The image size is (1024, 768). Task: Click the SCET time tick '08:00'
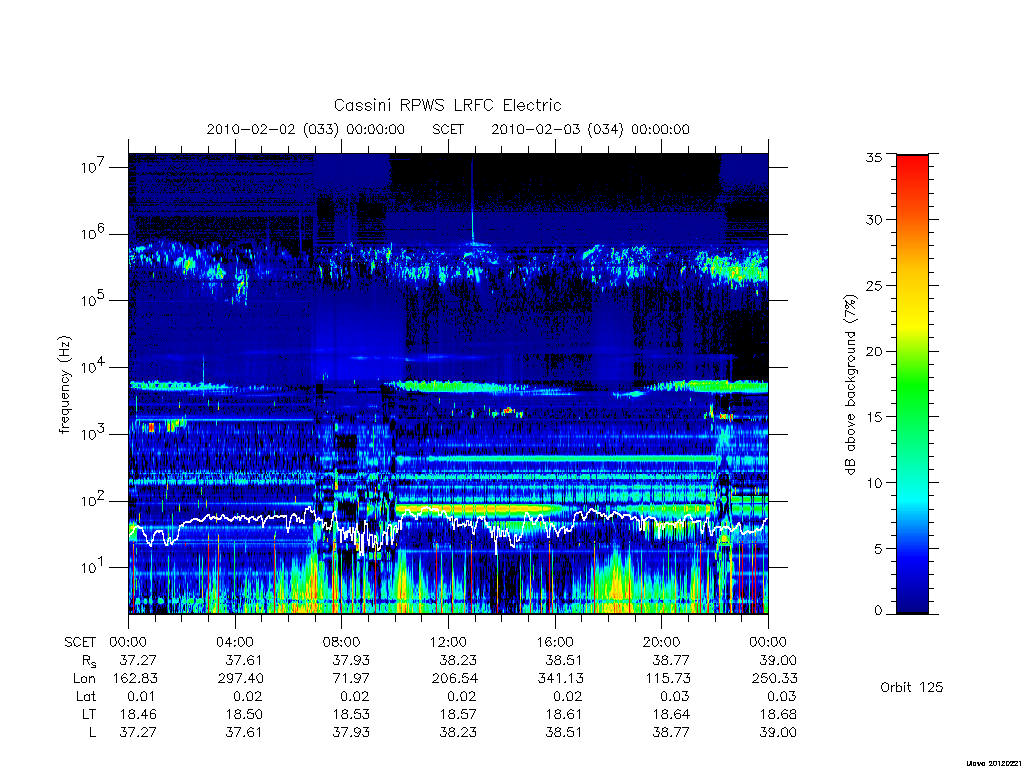click(x=342, y=642)
